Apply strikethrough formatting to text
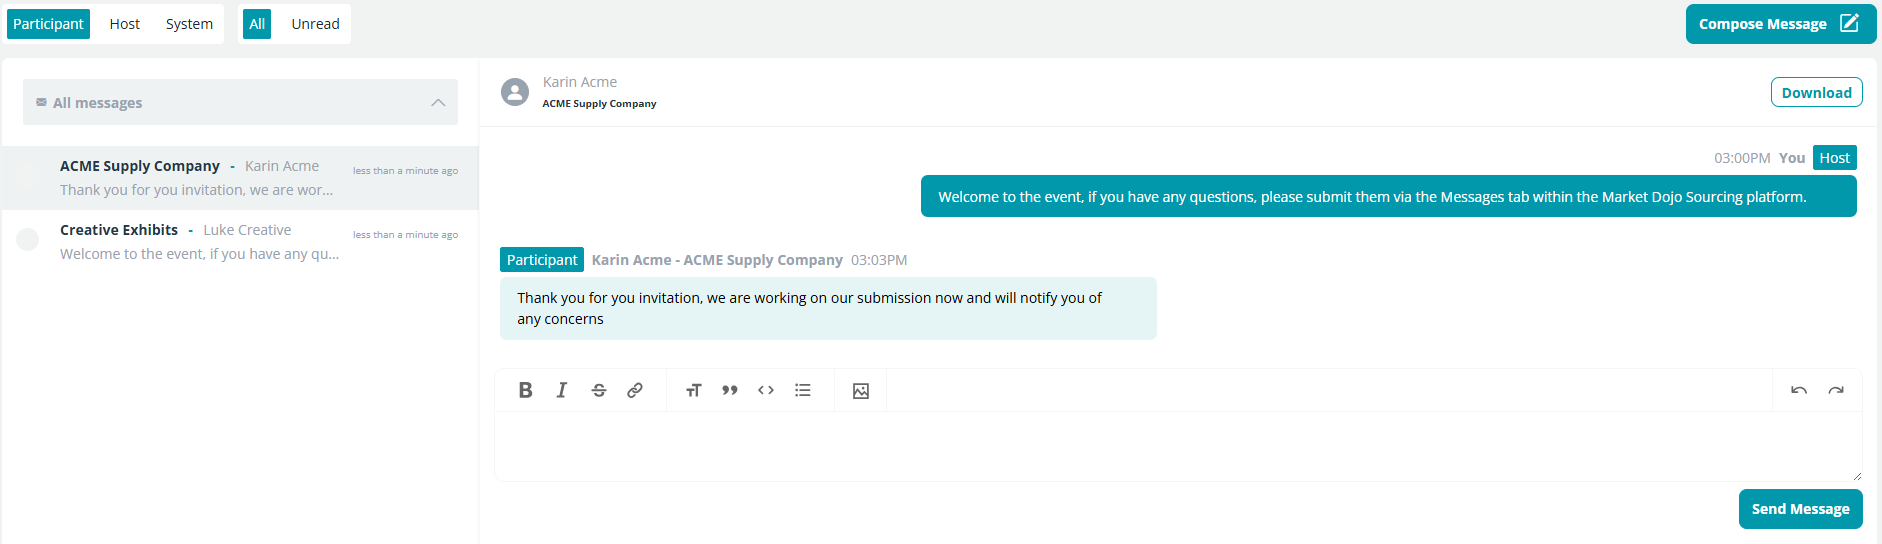Image resolution: width=1882 pixels, height=544 pixels. pyautogui.click(x=599, y=390)
